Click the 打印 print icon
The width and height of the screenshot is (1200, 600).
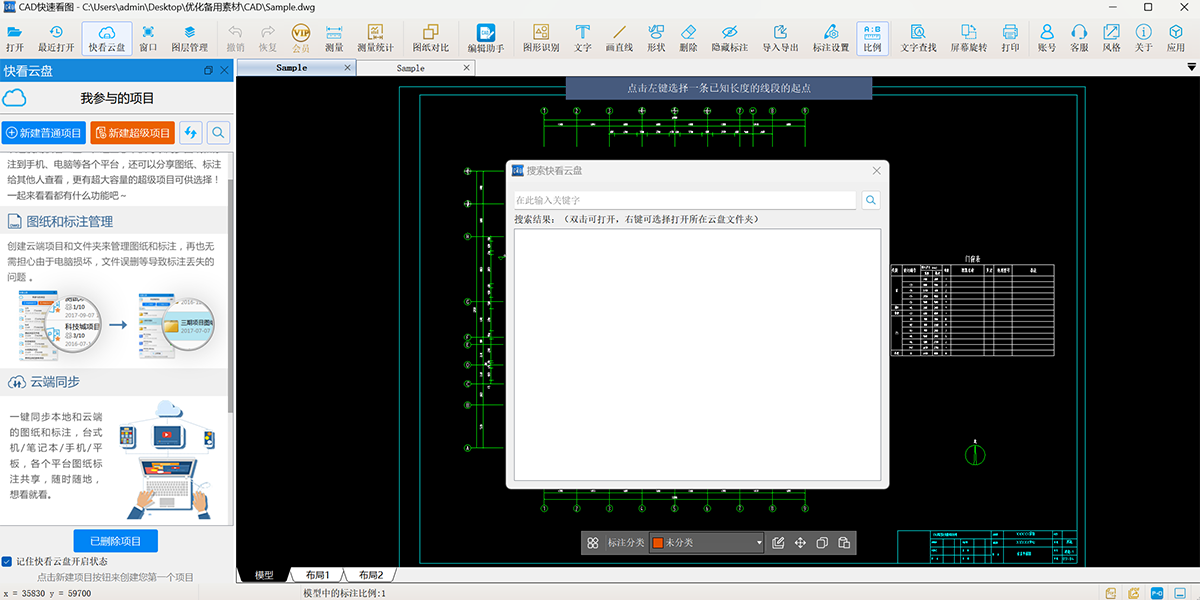point(1010,38)
